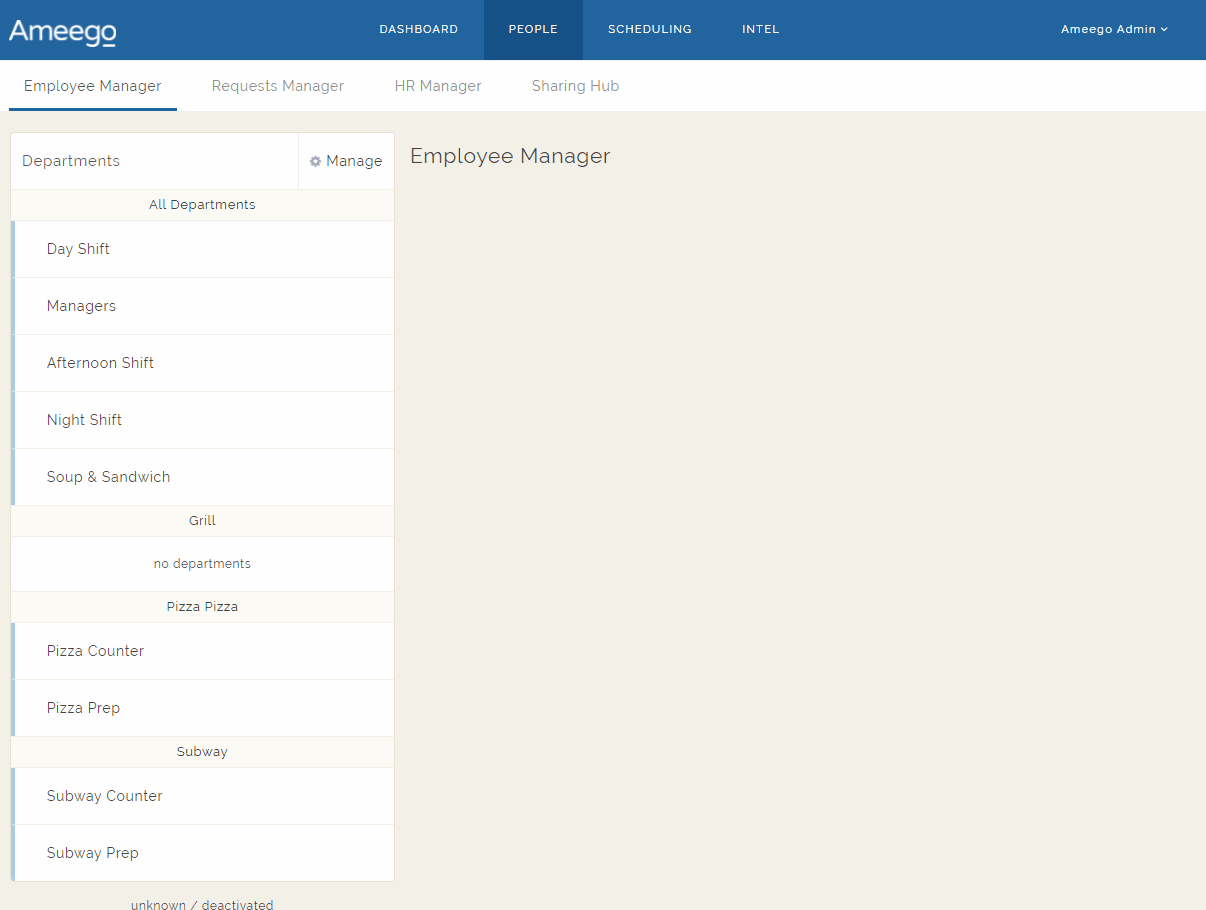Open the INTEL section
This screenshot has width=1206, height=910.
point(760,29)
